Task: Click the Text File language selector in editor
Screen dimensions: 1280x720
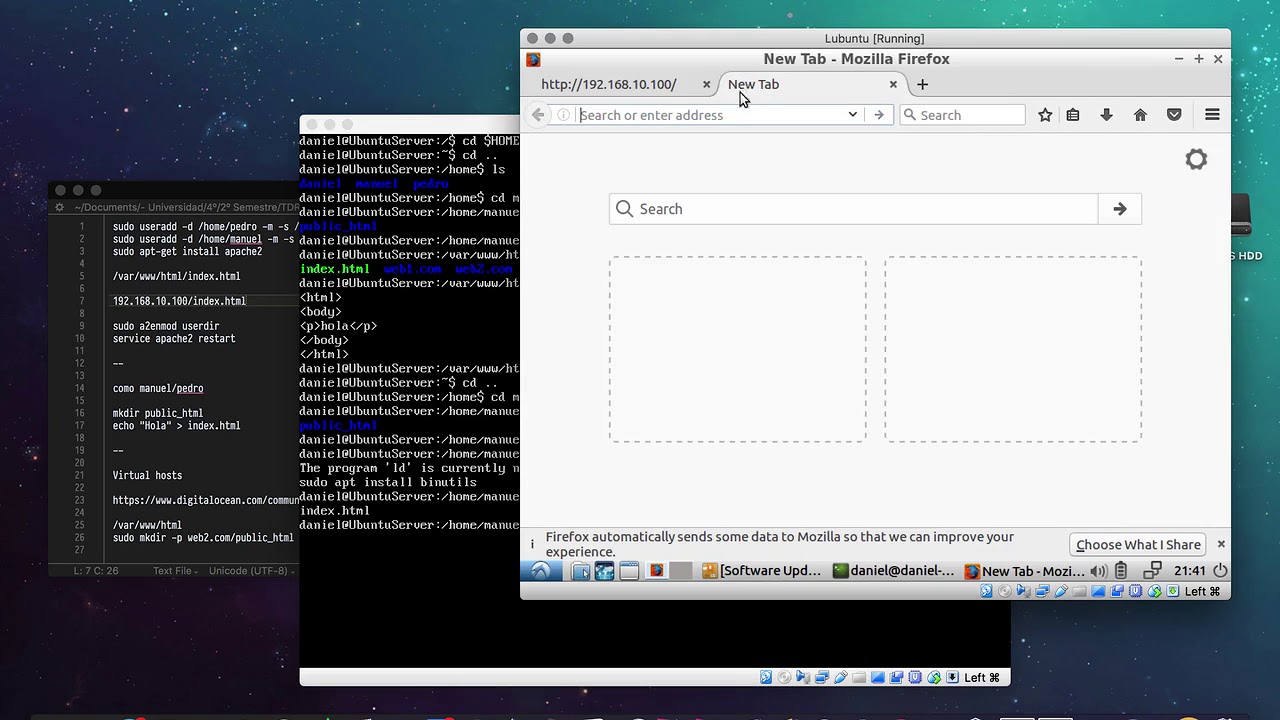Action: click(175, 571)
